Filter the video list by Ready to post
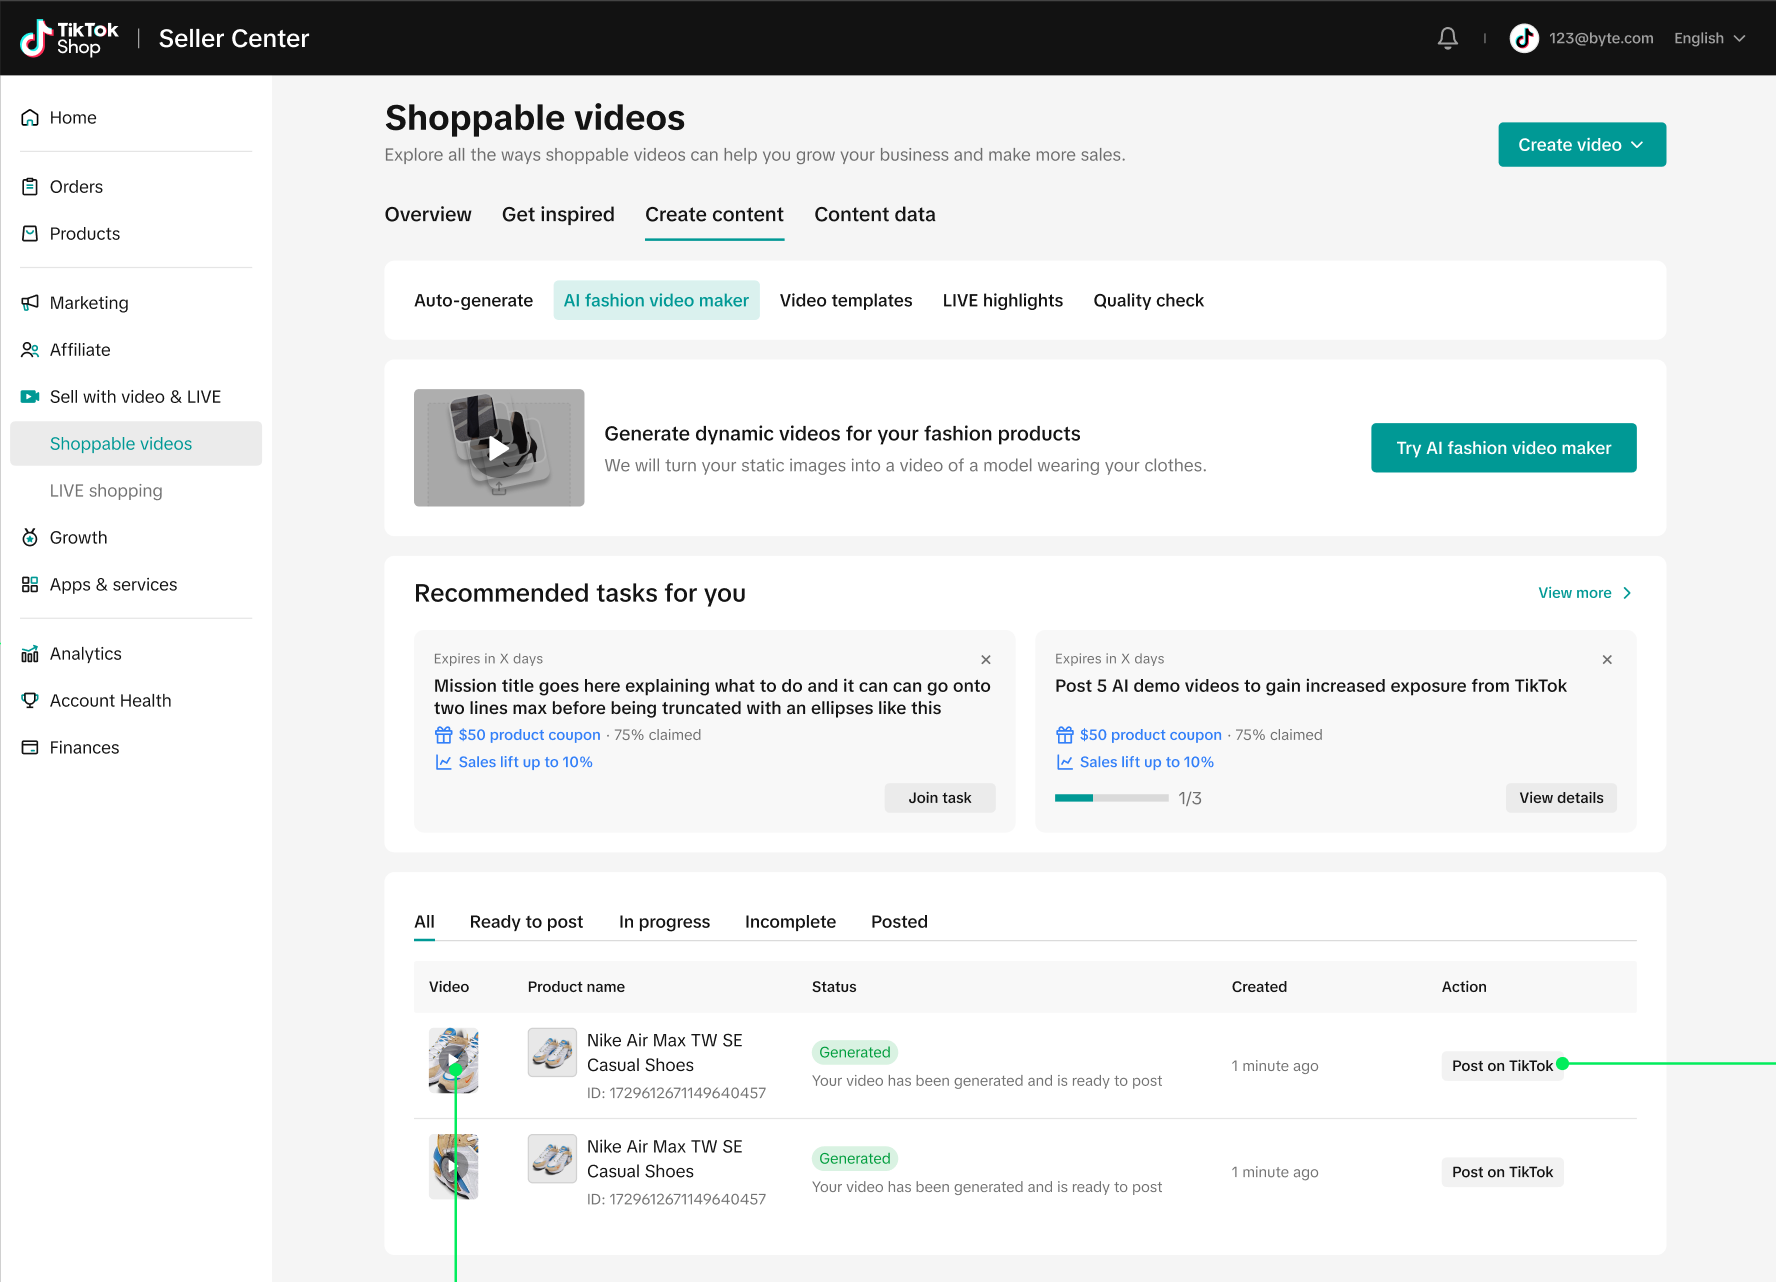The height and width of the screenshot is (1282, 1776). pos(526,922)
